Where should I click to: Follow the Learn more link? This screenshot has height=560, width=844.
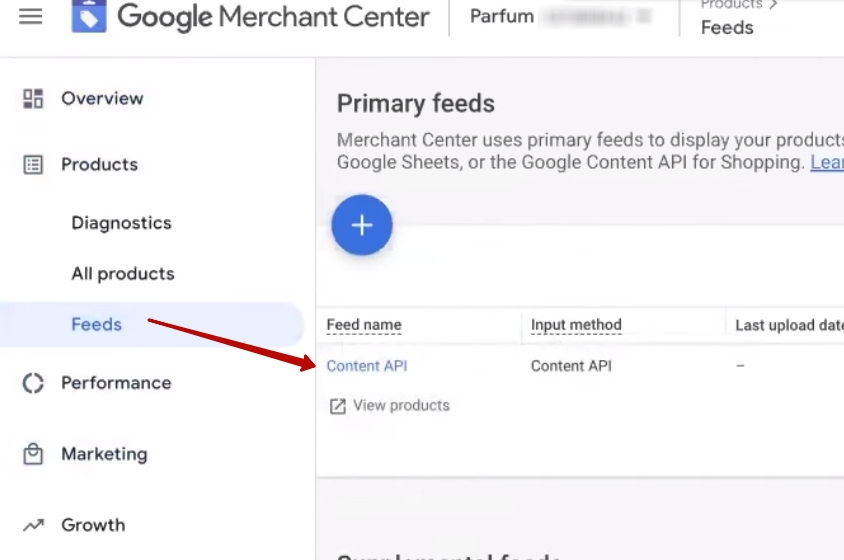coord(826,163)
